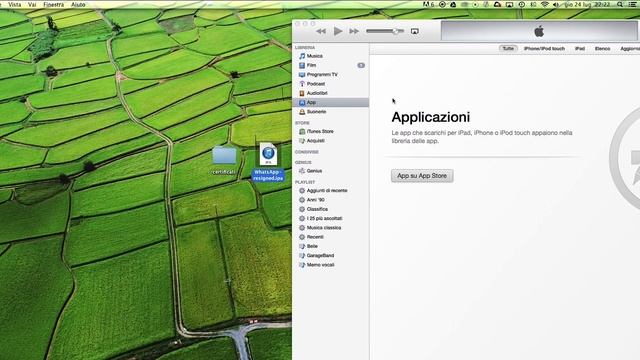Click the AirPlay icon in iTunes toolbar
Viewport: 640px width, 360px height.
tap(415, 31)
